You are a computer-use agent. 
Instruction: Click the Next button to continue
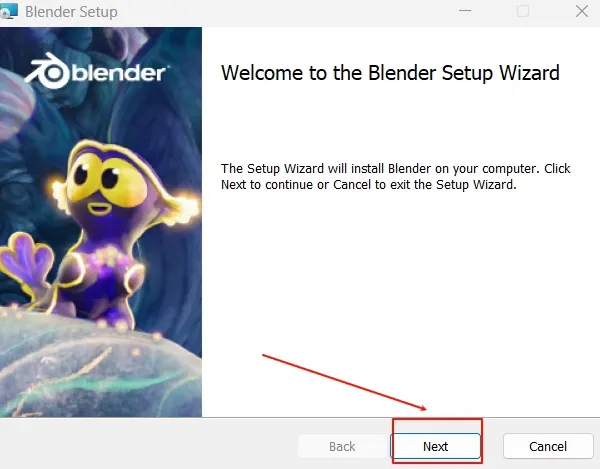coord(435,446)
